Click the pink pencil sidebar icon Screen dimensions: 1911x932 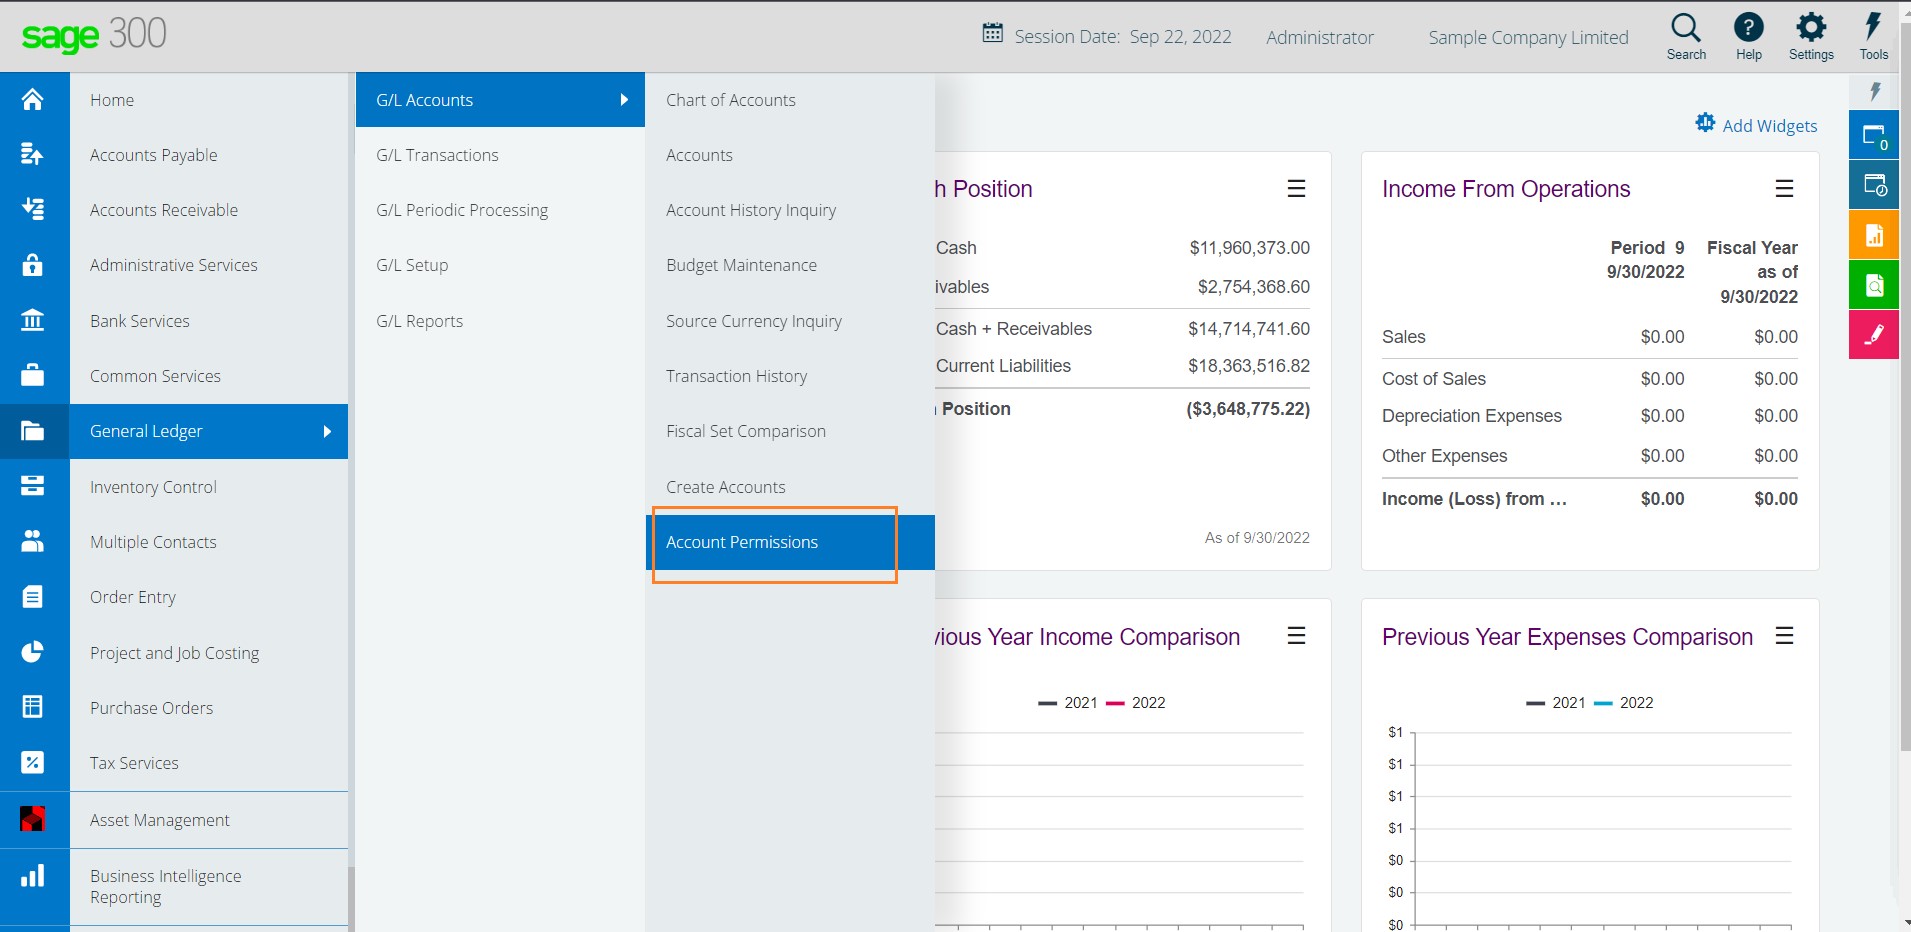[1874, 334]
